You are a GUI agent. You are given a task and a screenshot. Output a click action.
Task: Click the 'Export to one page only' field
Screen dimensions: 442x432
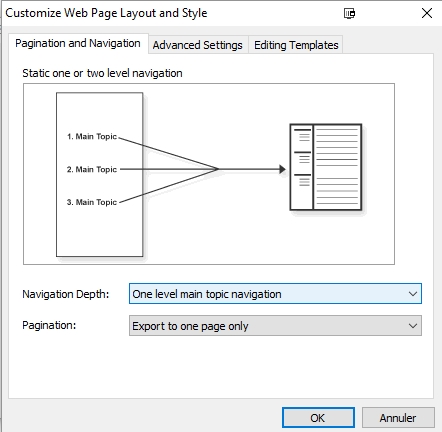click(x=275, y=326)
